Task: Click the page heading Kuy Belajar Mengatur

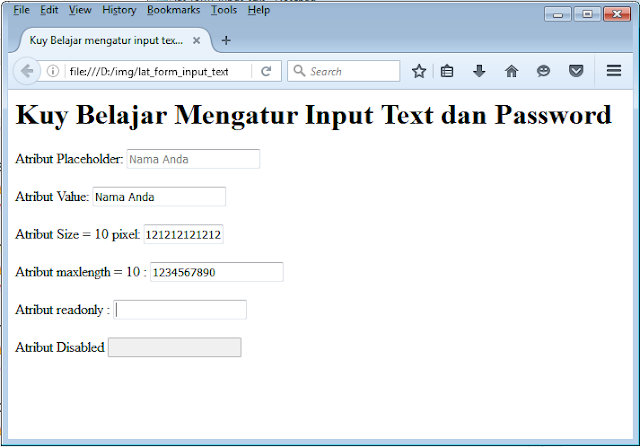Action: pos(313,115)
